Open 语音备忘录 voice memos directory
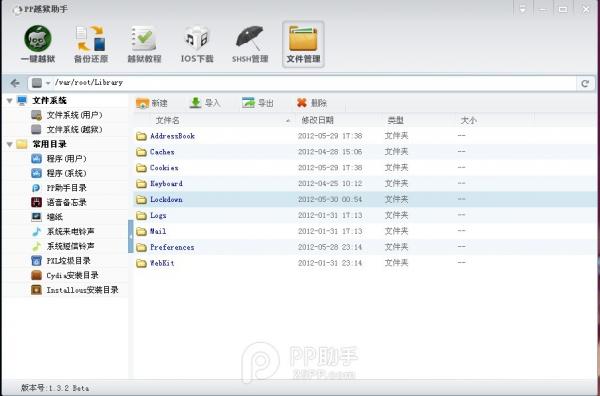Viewport: 600px width, 396px height. pyautogui.click(x=59, y=202)
